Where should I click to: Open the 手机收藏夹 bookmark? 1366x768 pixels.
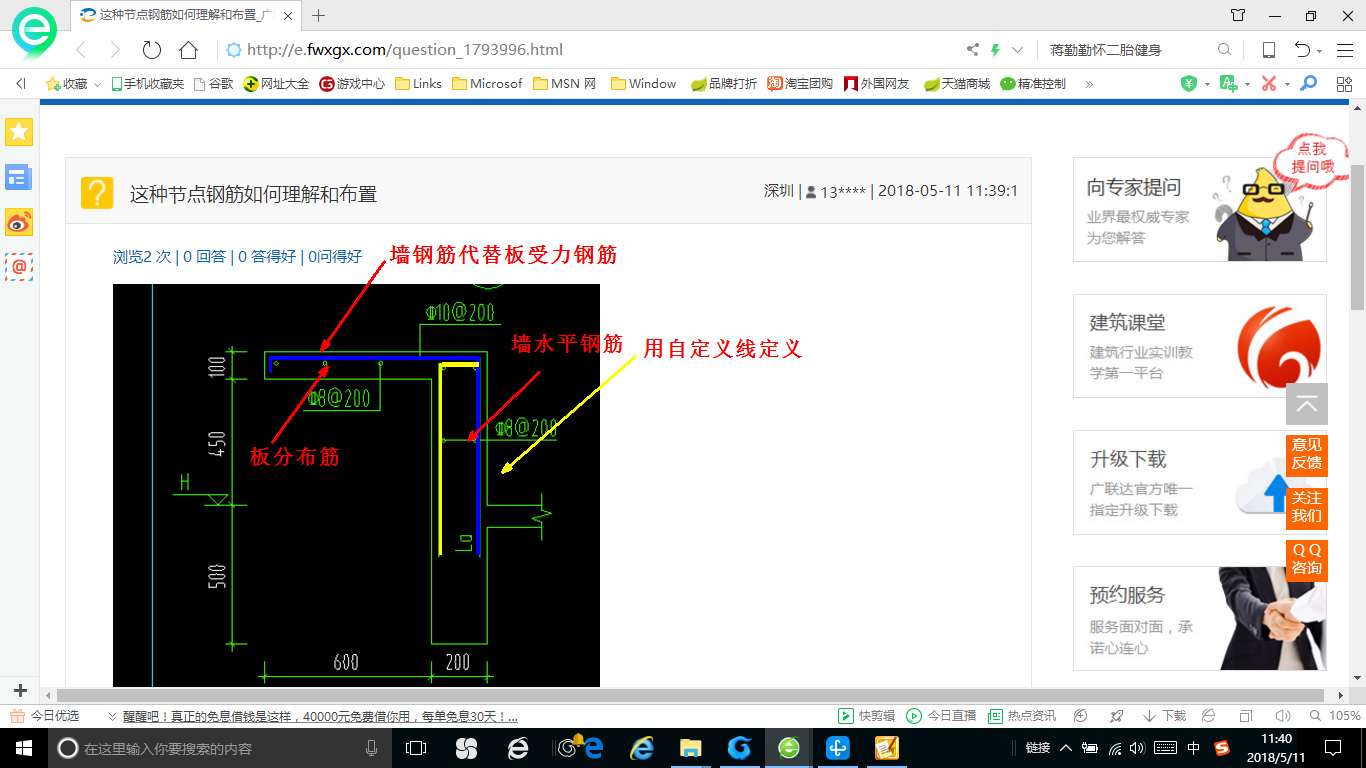147,84
